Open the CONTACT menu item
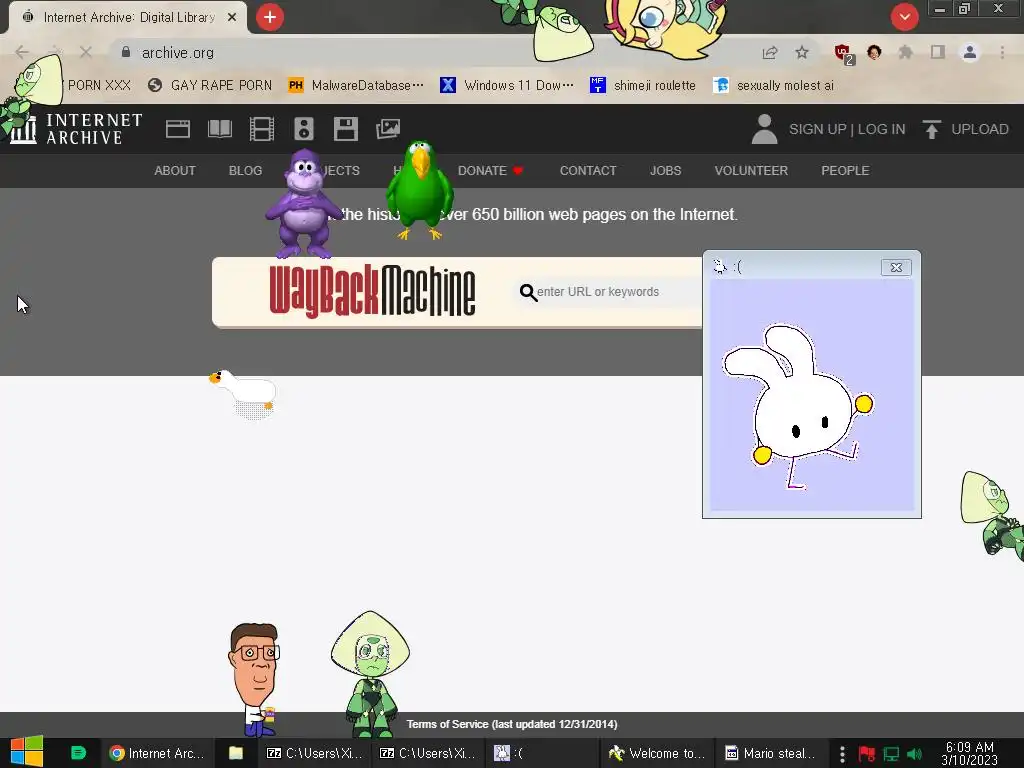The image size is (1024, 768). pos(588,170)
